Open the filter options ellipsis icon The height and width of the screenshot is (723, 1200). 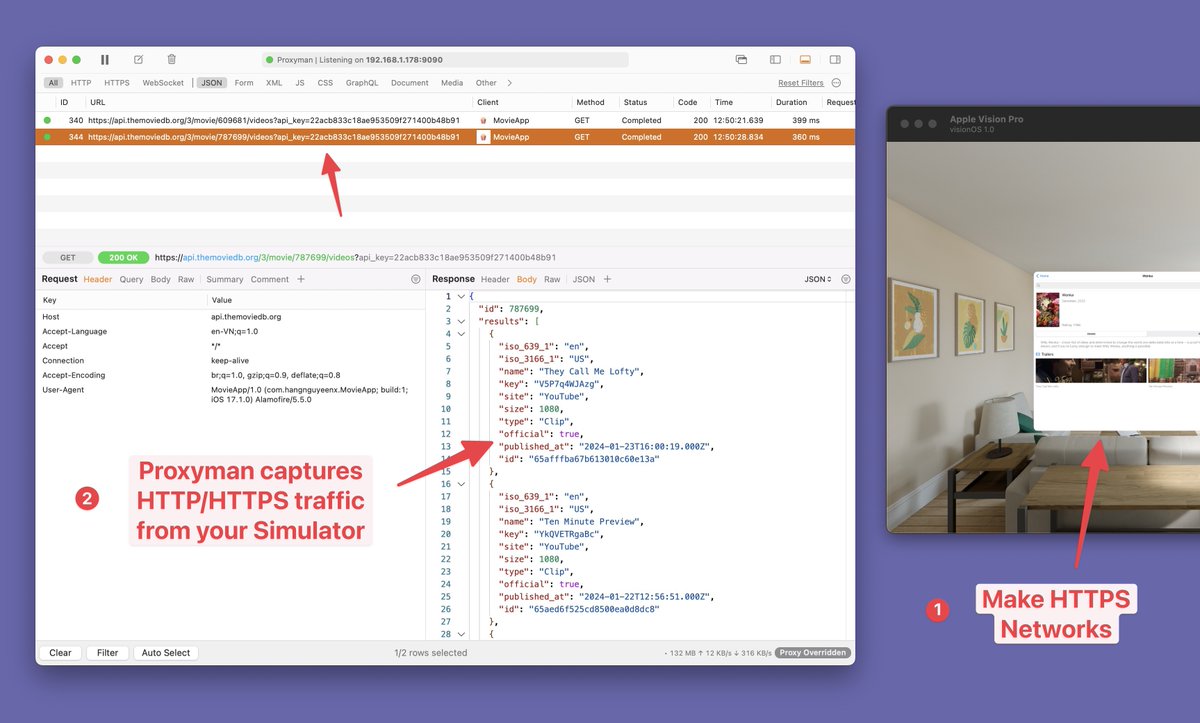click(836, 83)
